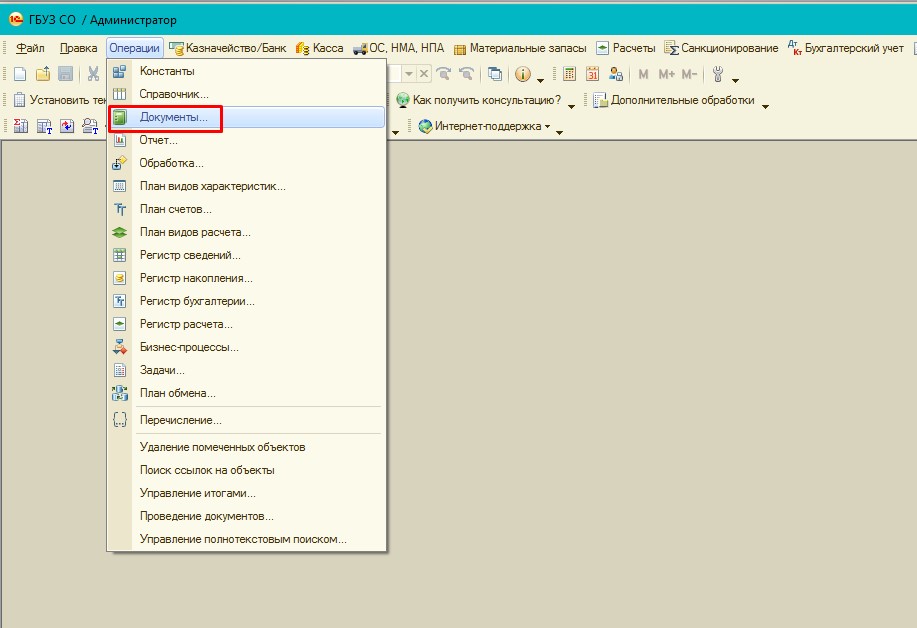
Task: Open the calculator icon in toolbar
Action: click(x=569, y=74)
